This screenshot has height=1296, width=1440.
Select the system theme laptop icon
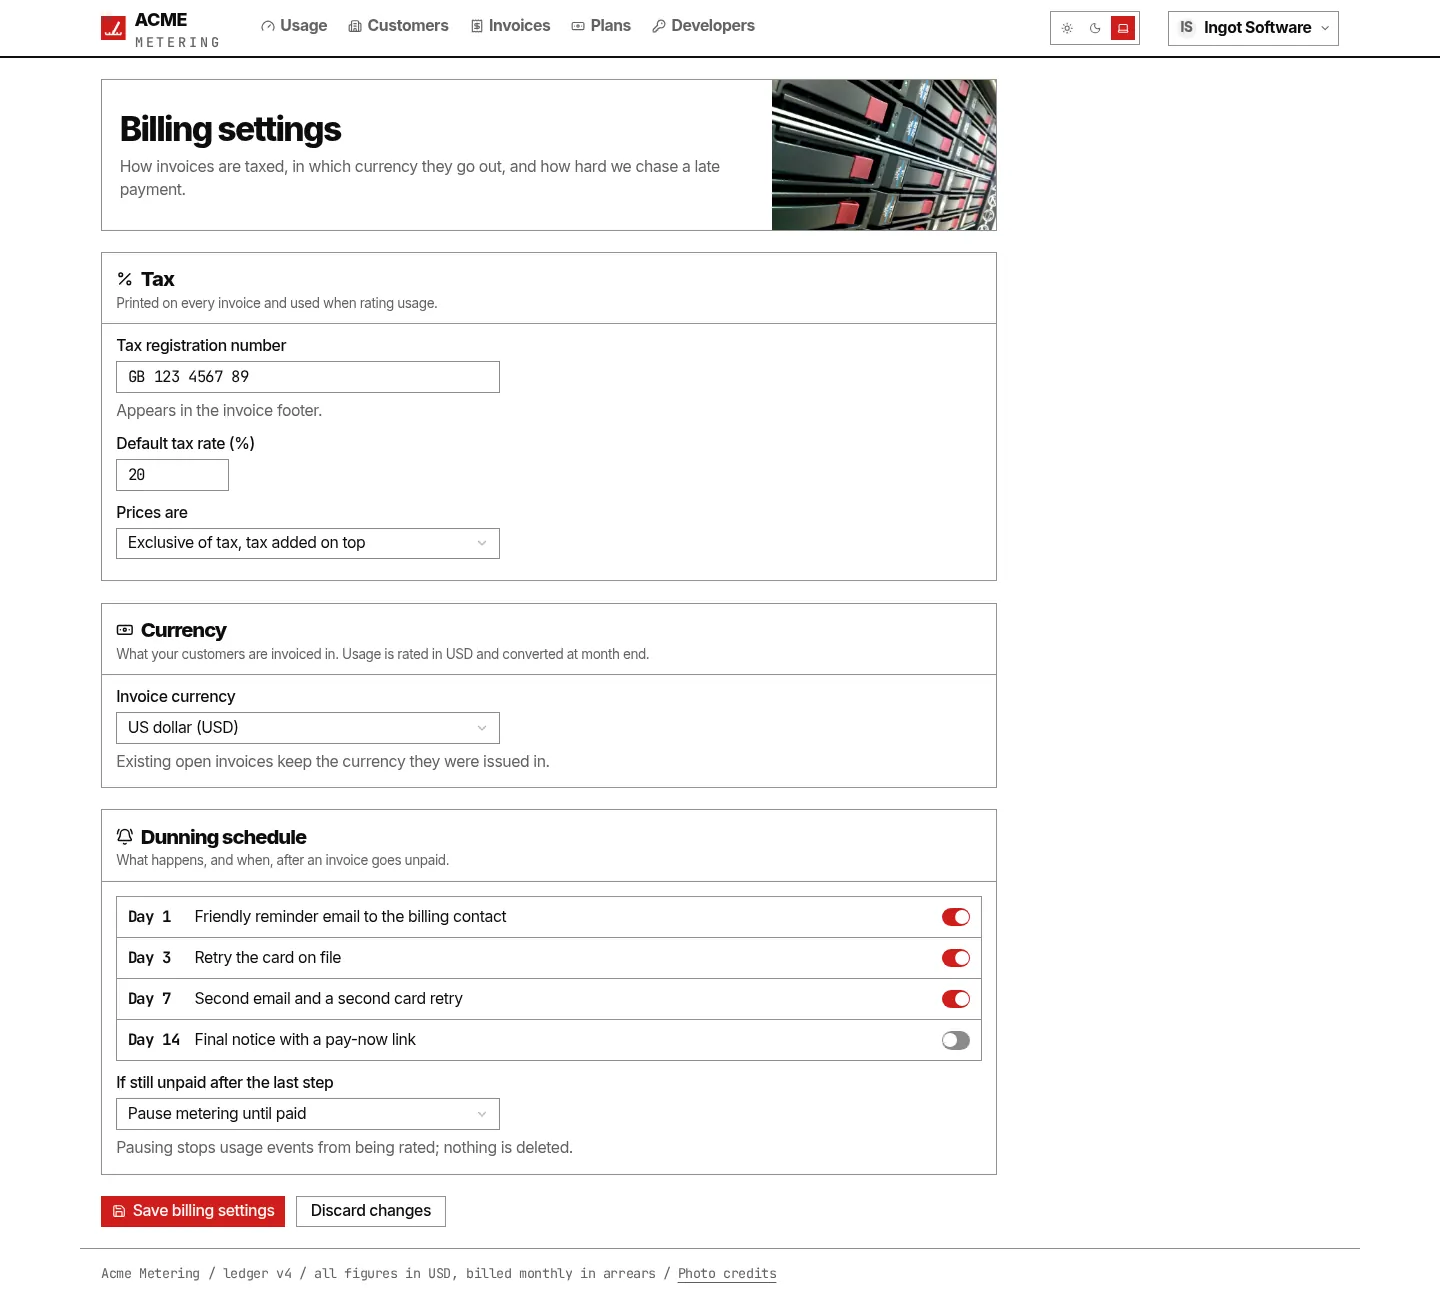coord(1123,28)
